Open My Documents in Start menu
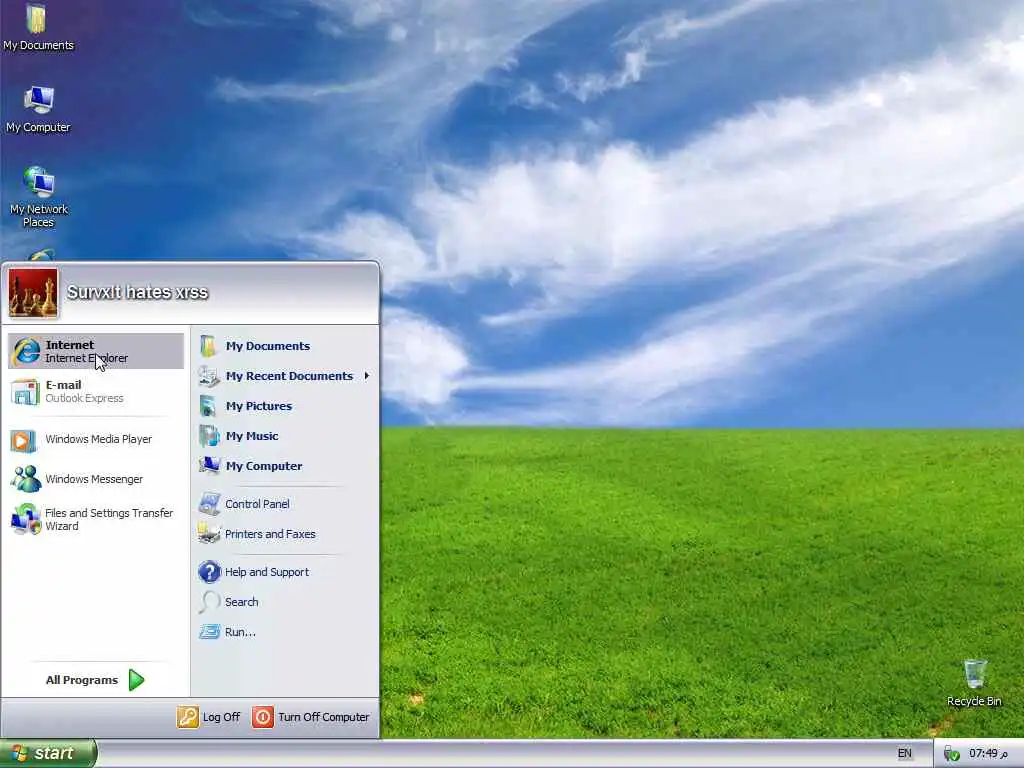The height and width of the screenshot is (768, 1024). point(285,346)
